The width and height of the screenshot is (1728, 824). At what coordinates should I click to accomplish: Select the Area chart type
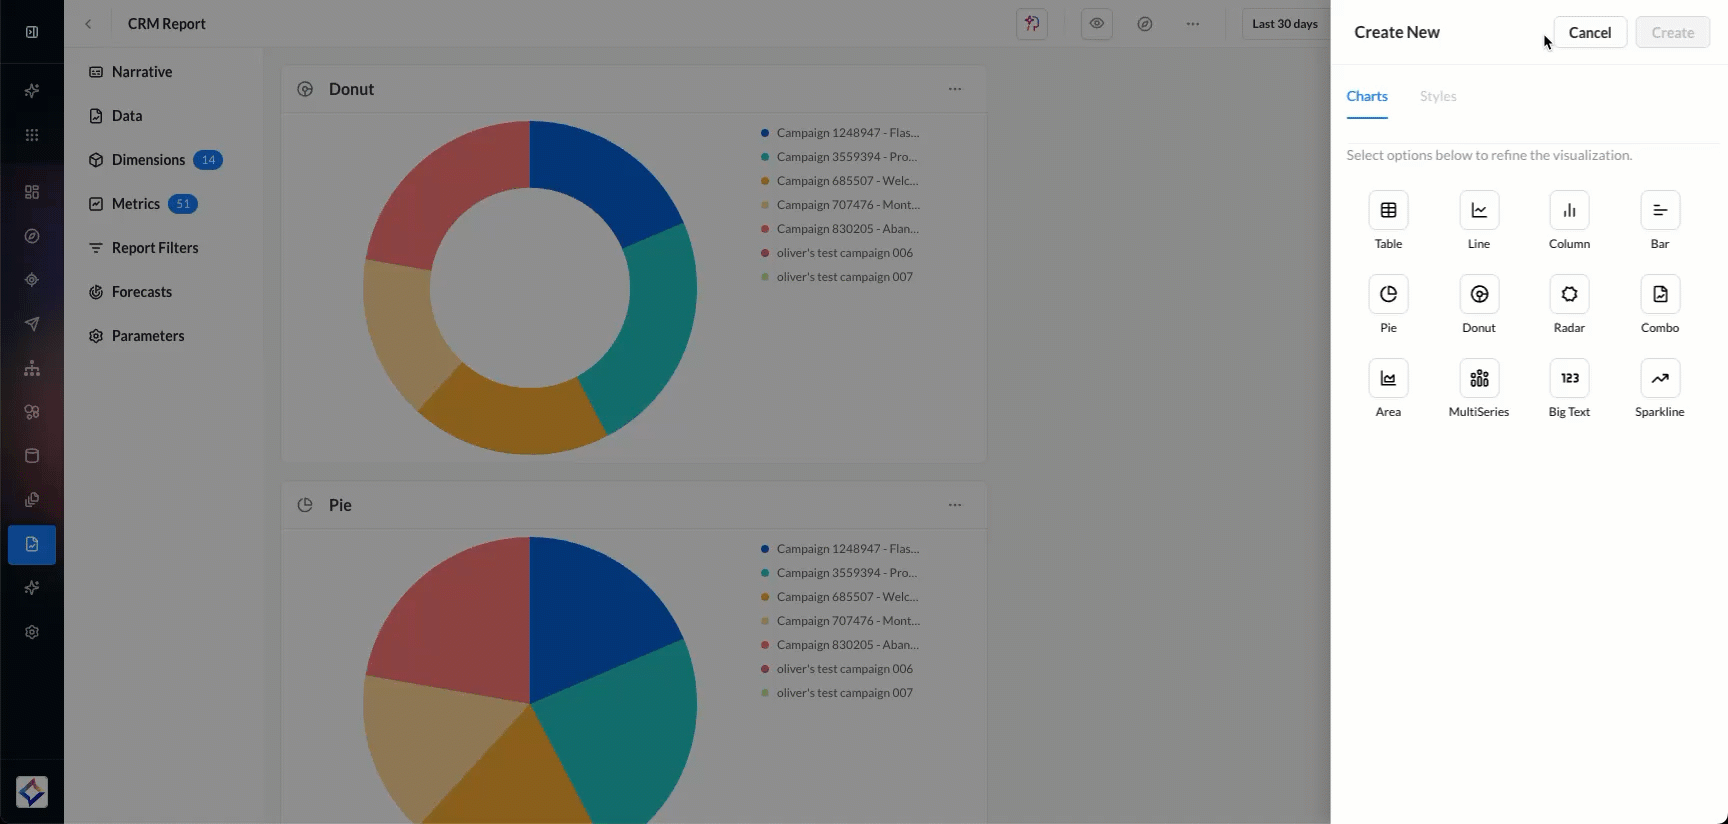click(1388, 379)
